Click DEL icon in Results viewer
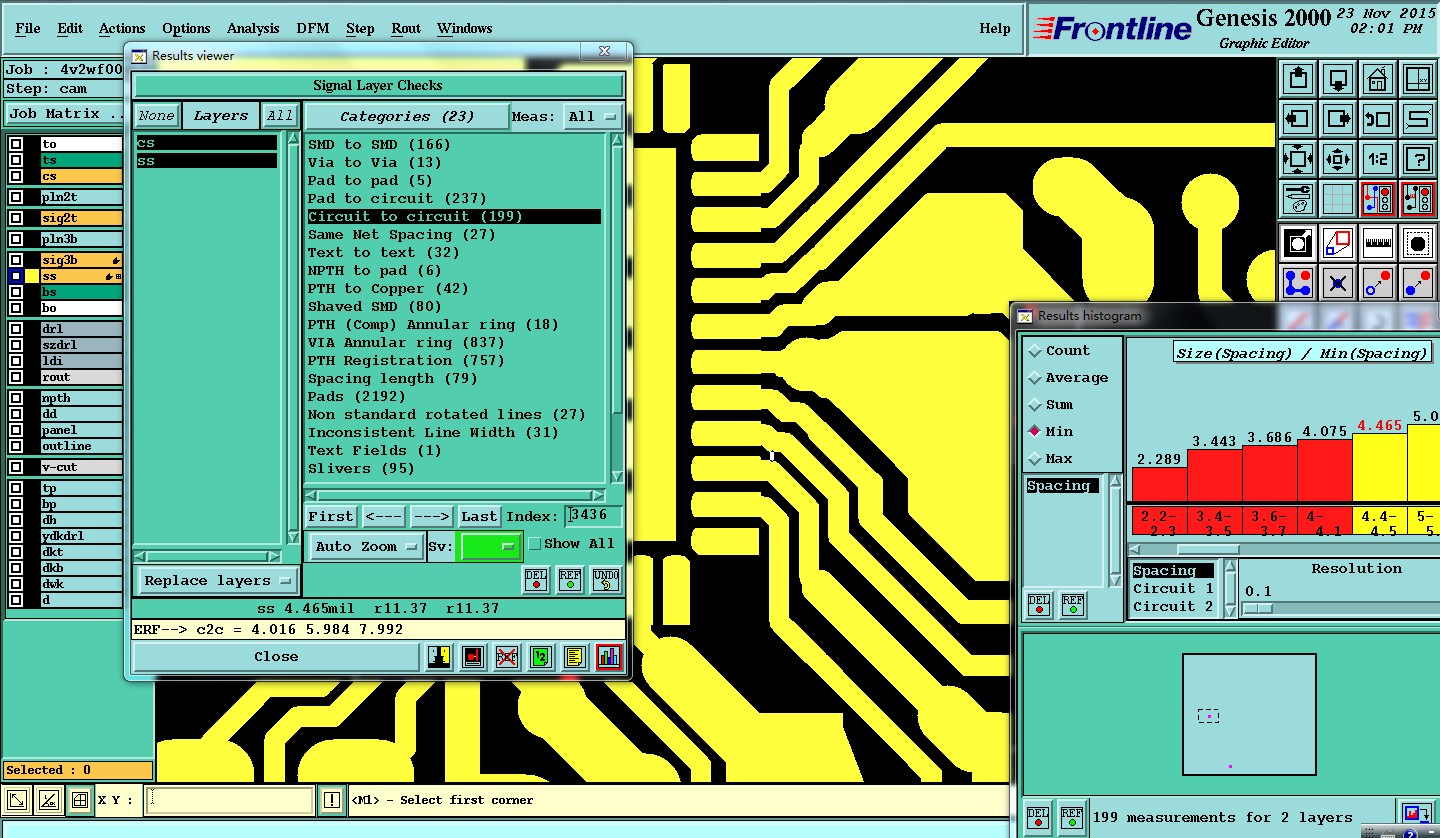Screen dimensions: 1440x838 click(536, 579)
